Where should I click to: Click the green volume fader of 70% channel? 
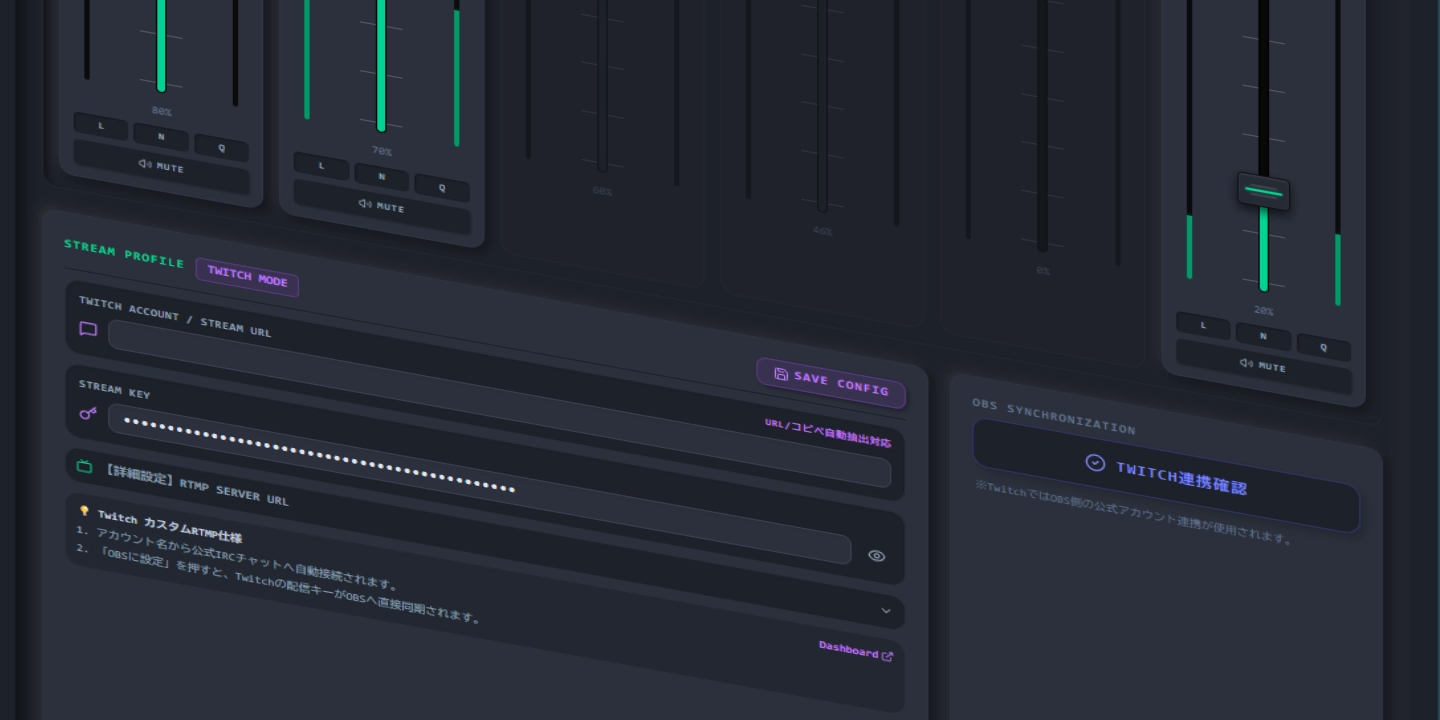pyautogui.click(x=381, y=65)
